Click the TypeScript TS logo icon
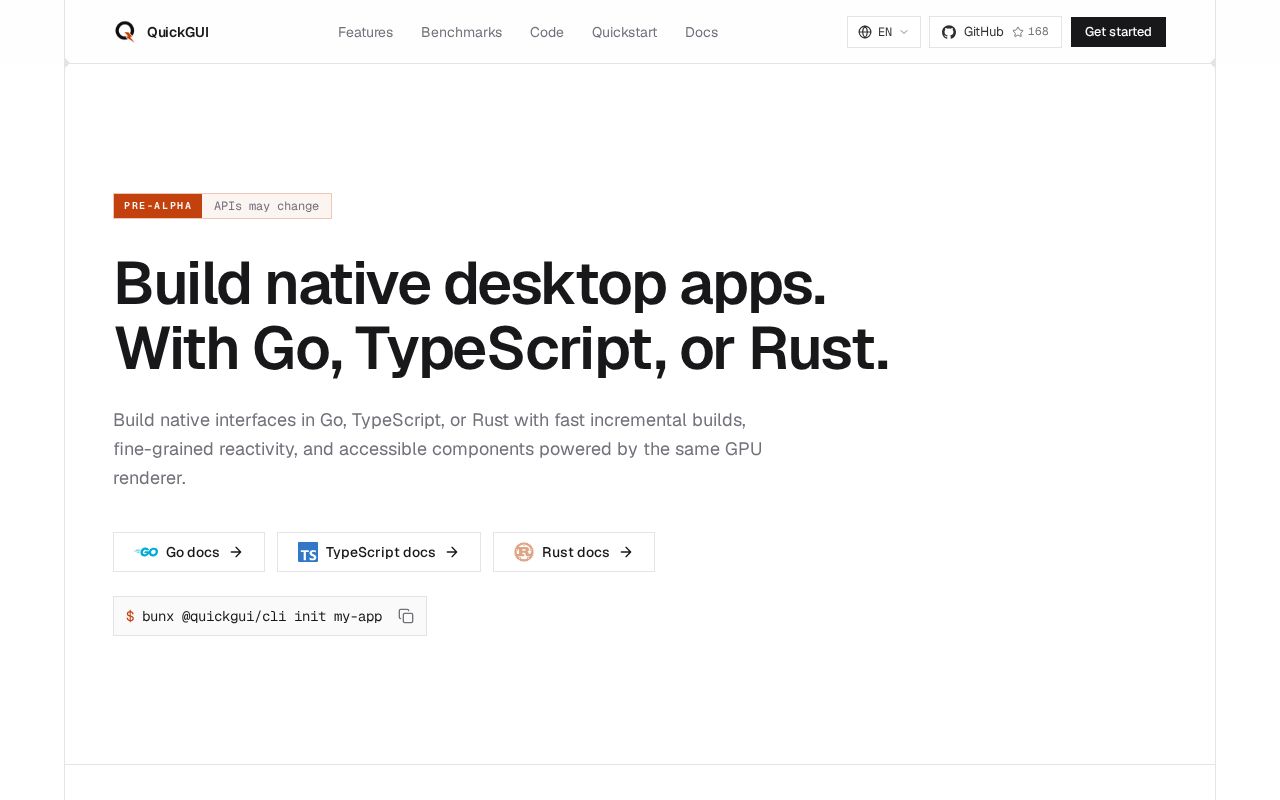The image size is (1280, 800). coord(308,552)
